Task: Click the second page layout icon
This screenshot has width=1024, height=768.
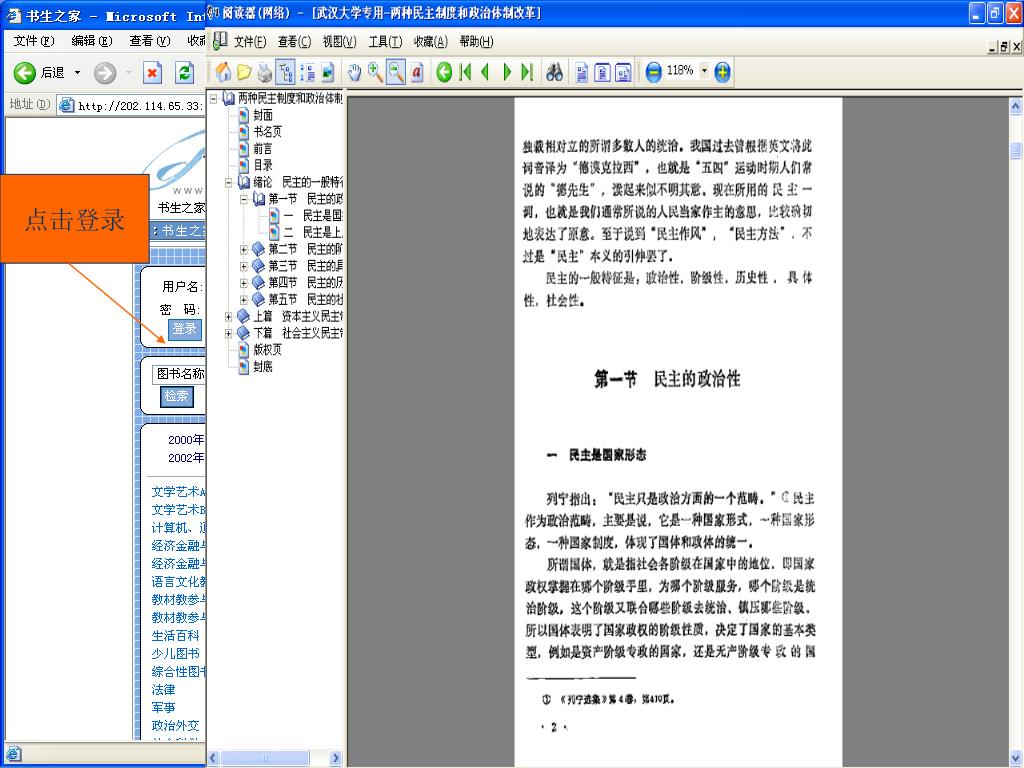Action: 603,72
